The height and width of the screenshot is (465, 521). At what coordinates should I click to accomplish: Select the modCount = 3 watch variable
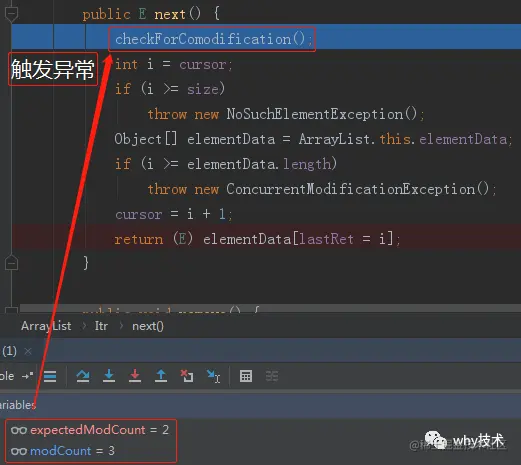pyautogui.click(x=63, y=451)
